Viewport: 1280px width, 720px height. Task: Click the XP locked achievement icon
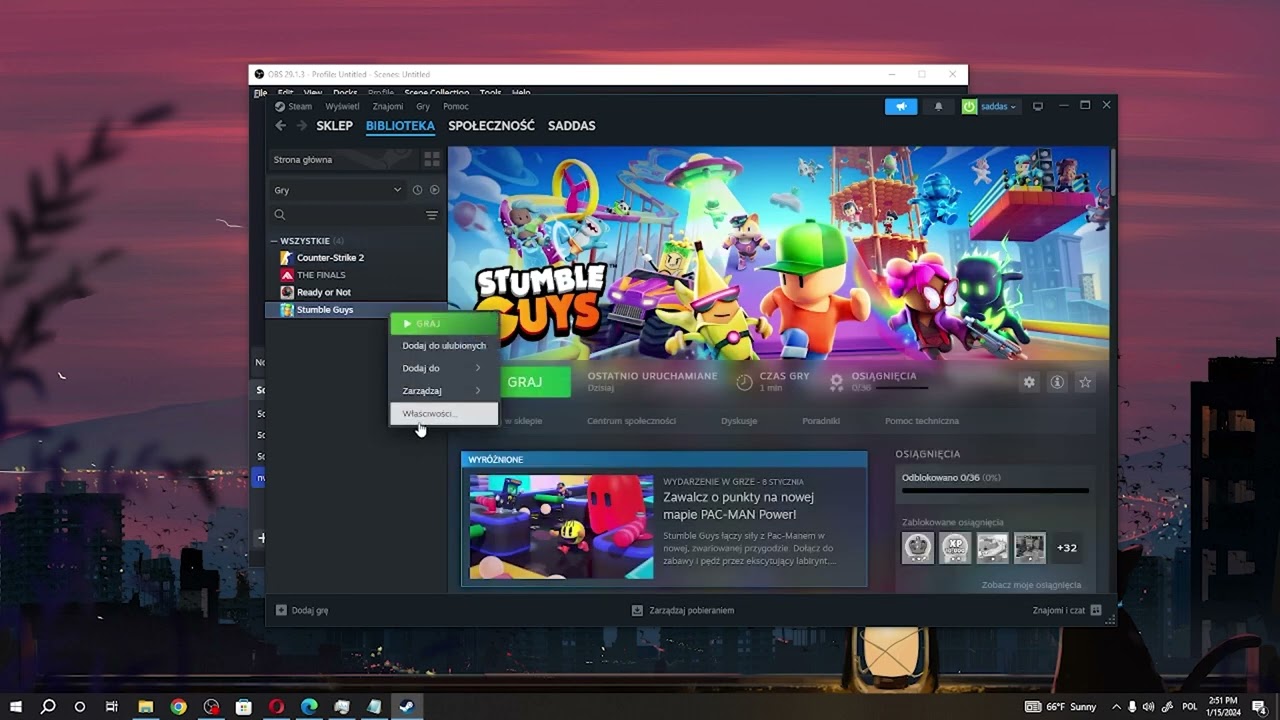pos(955,548)
